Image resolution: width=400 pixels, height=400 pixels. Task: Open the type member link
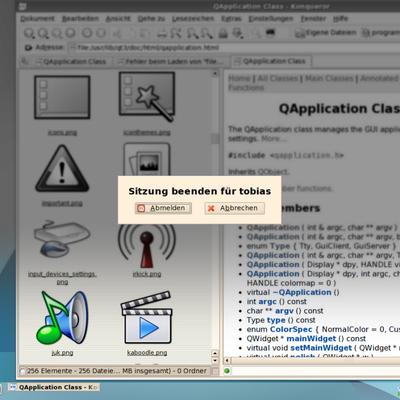276,320
